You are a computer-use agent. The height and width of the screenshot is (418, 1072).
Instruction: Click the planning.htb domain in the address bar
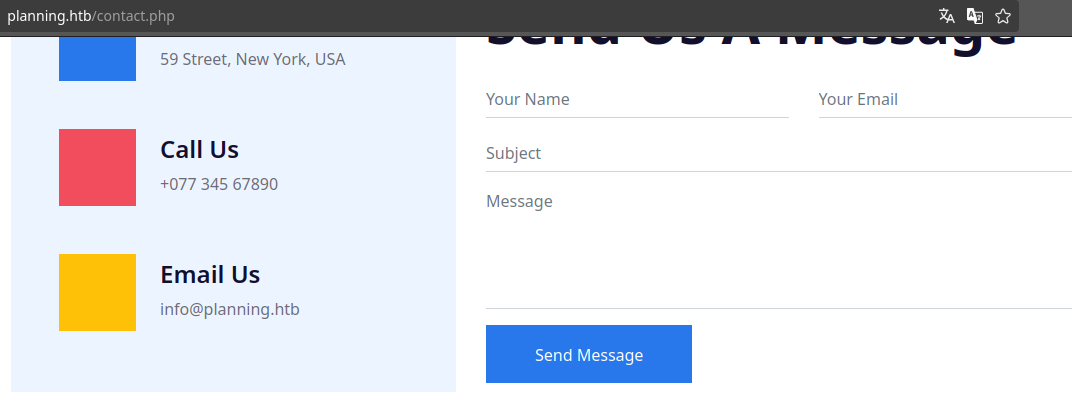(48, 17)
